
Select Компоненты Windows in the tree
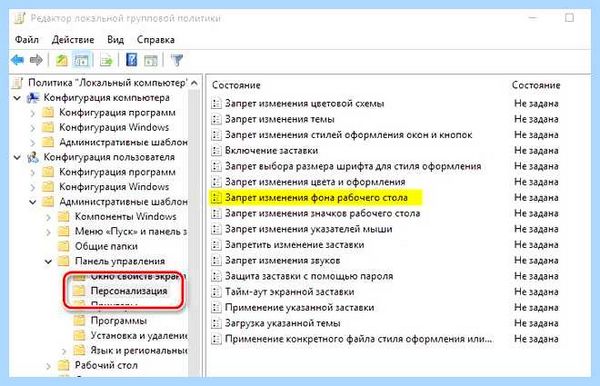[x=126, y=217]
